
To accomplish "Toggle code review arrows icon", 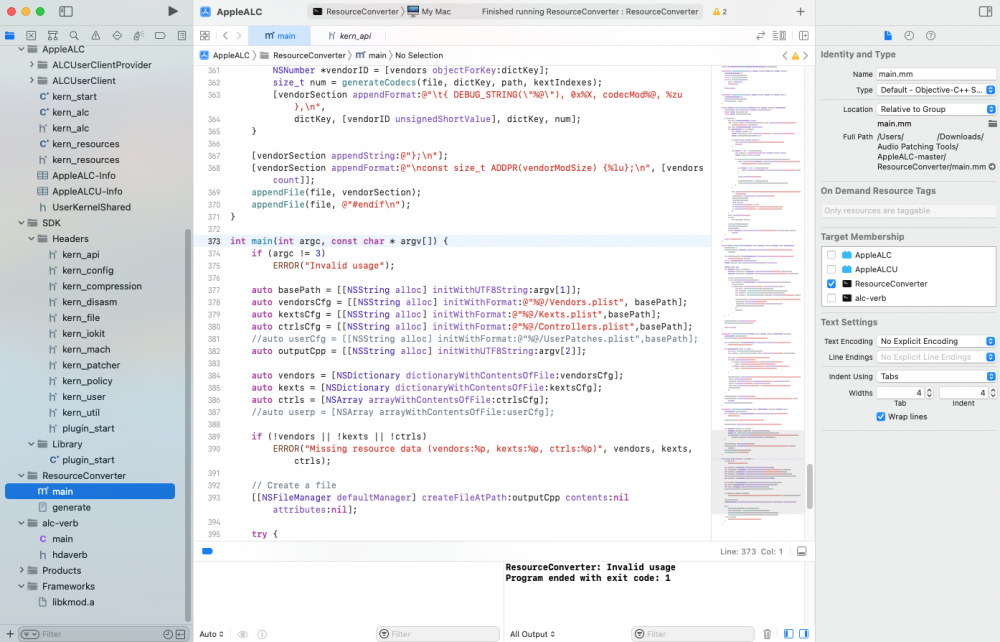I will pos(760,36).
